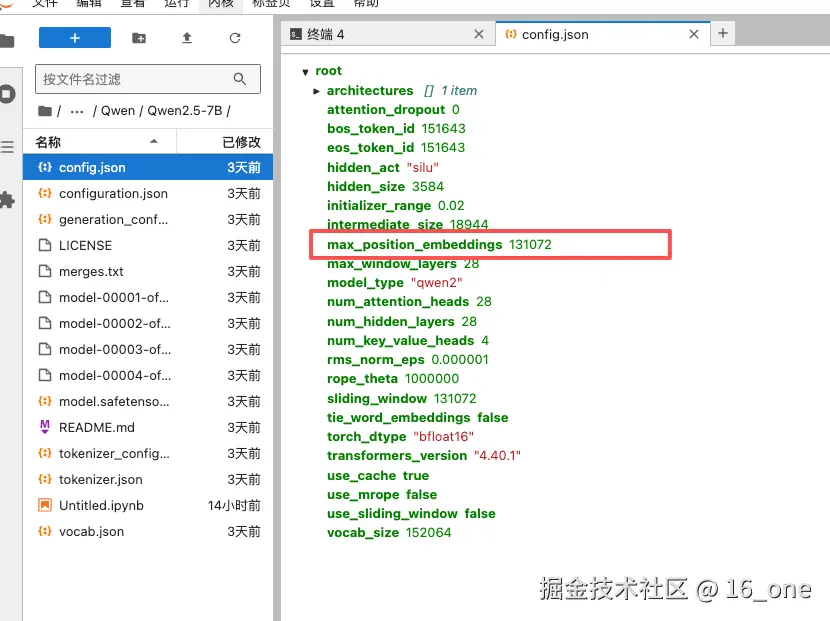
Task: Click the model_type value "qwen2"
Action: pos(436,282)
